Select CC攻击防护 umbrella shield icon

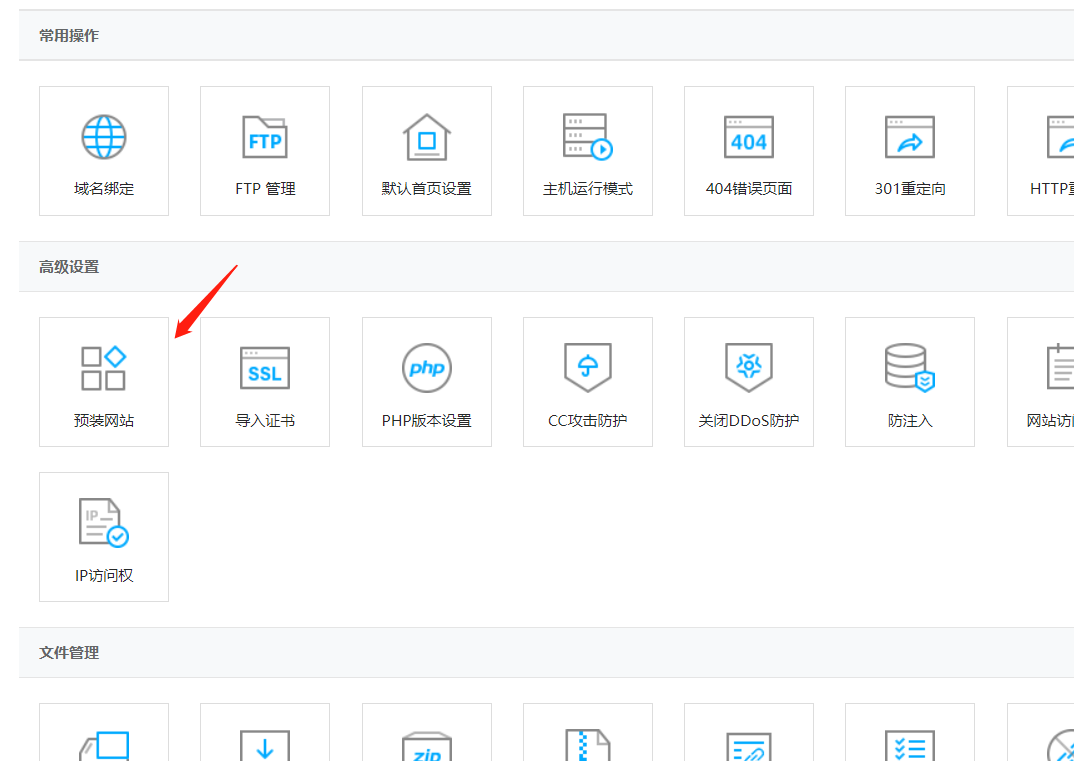(x=587, y=368)
